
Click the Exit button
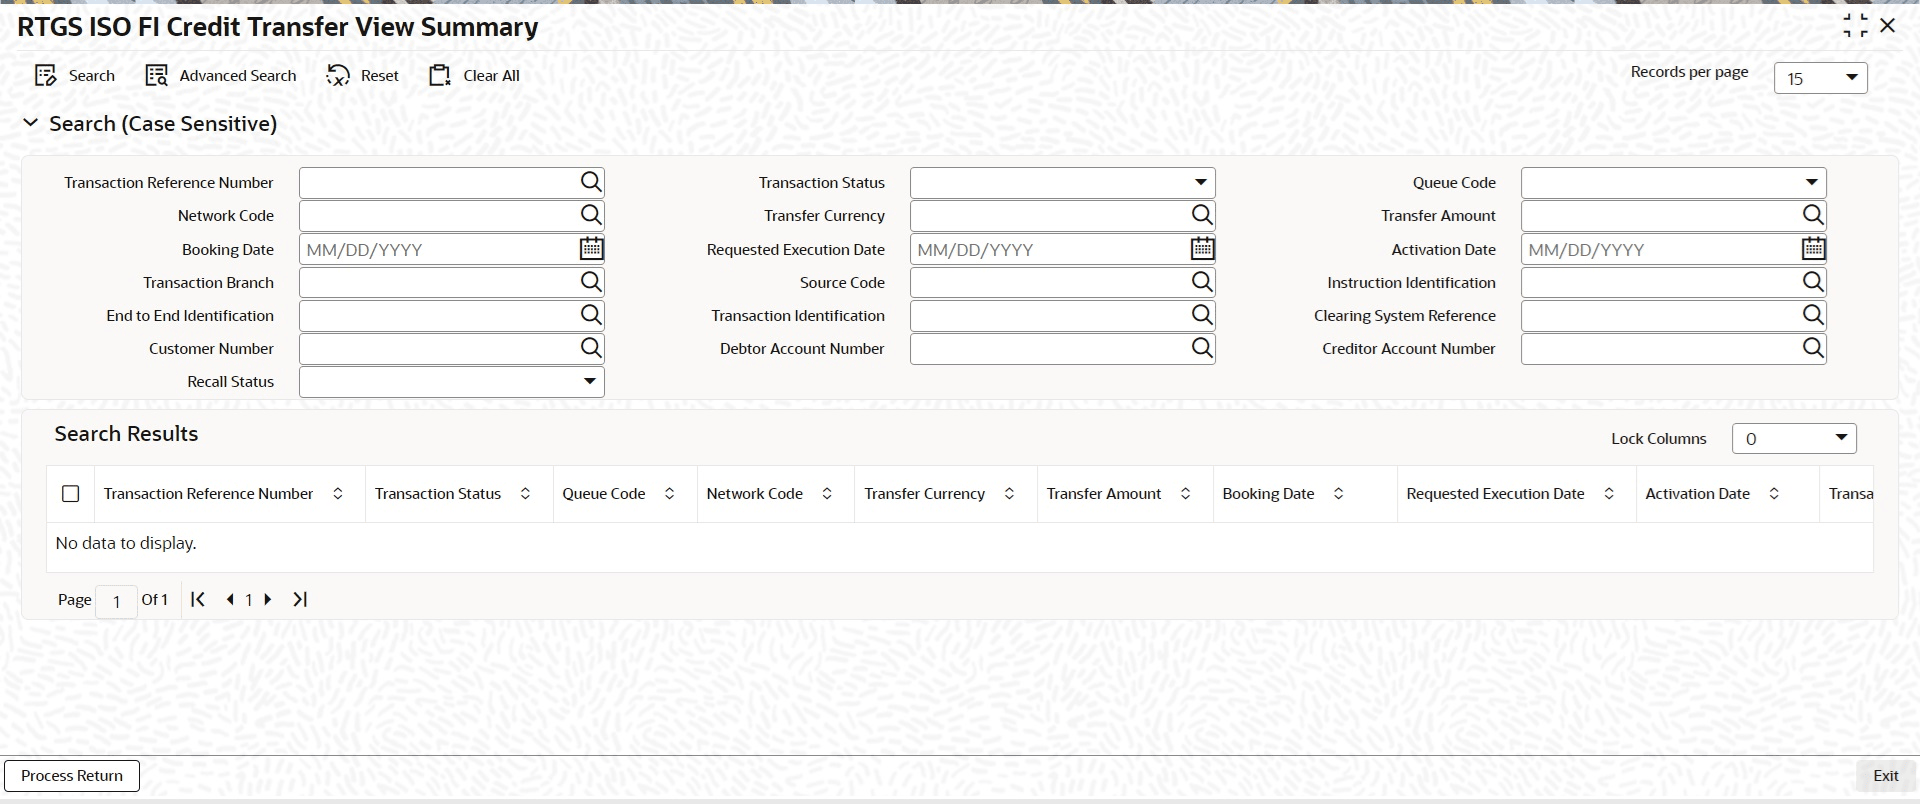coord(1885,776)
